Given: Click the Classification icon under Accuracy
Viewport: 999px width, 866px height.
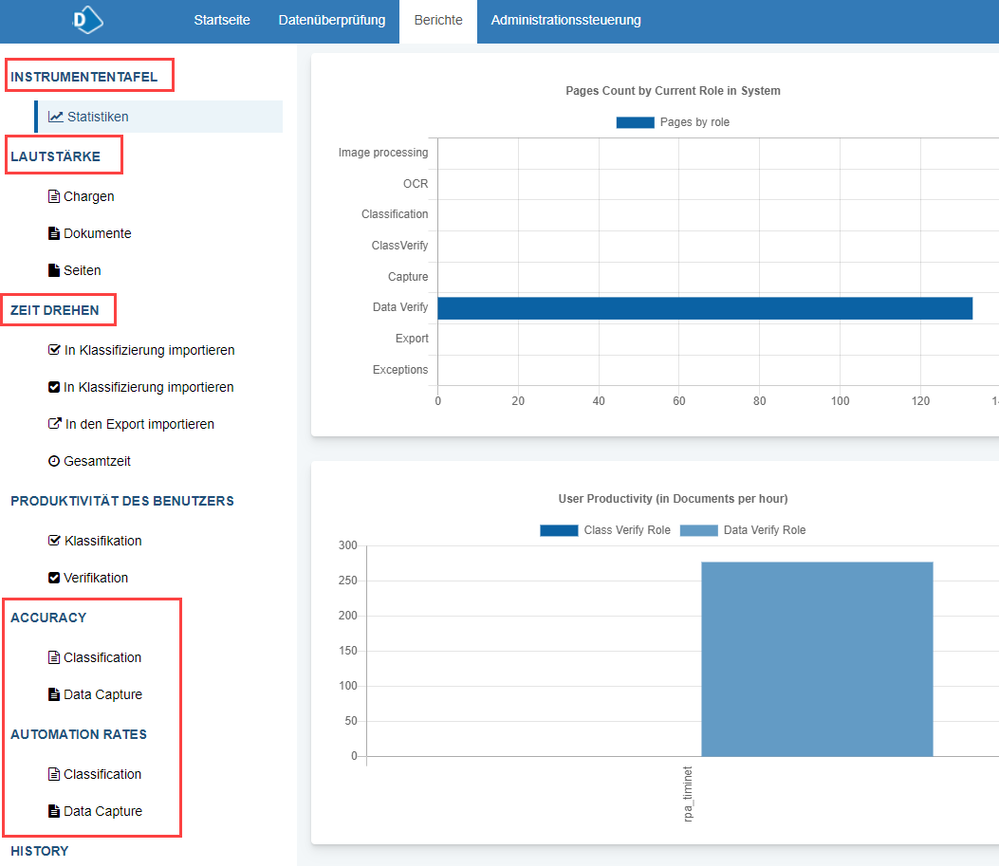Looking at the screenshot, I should click(x=54, y=657).
